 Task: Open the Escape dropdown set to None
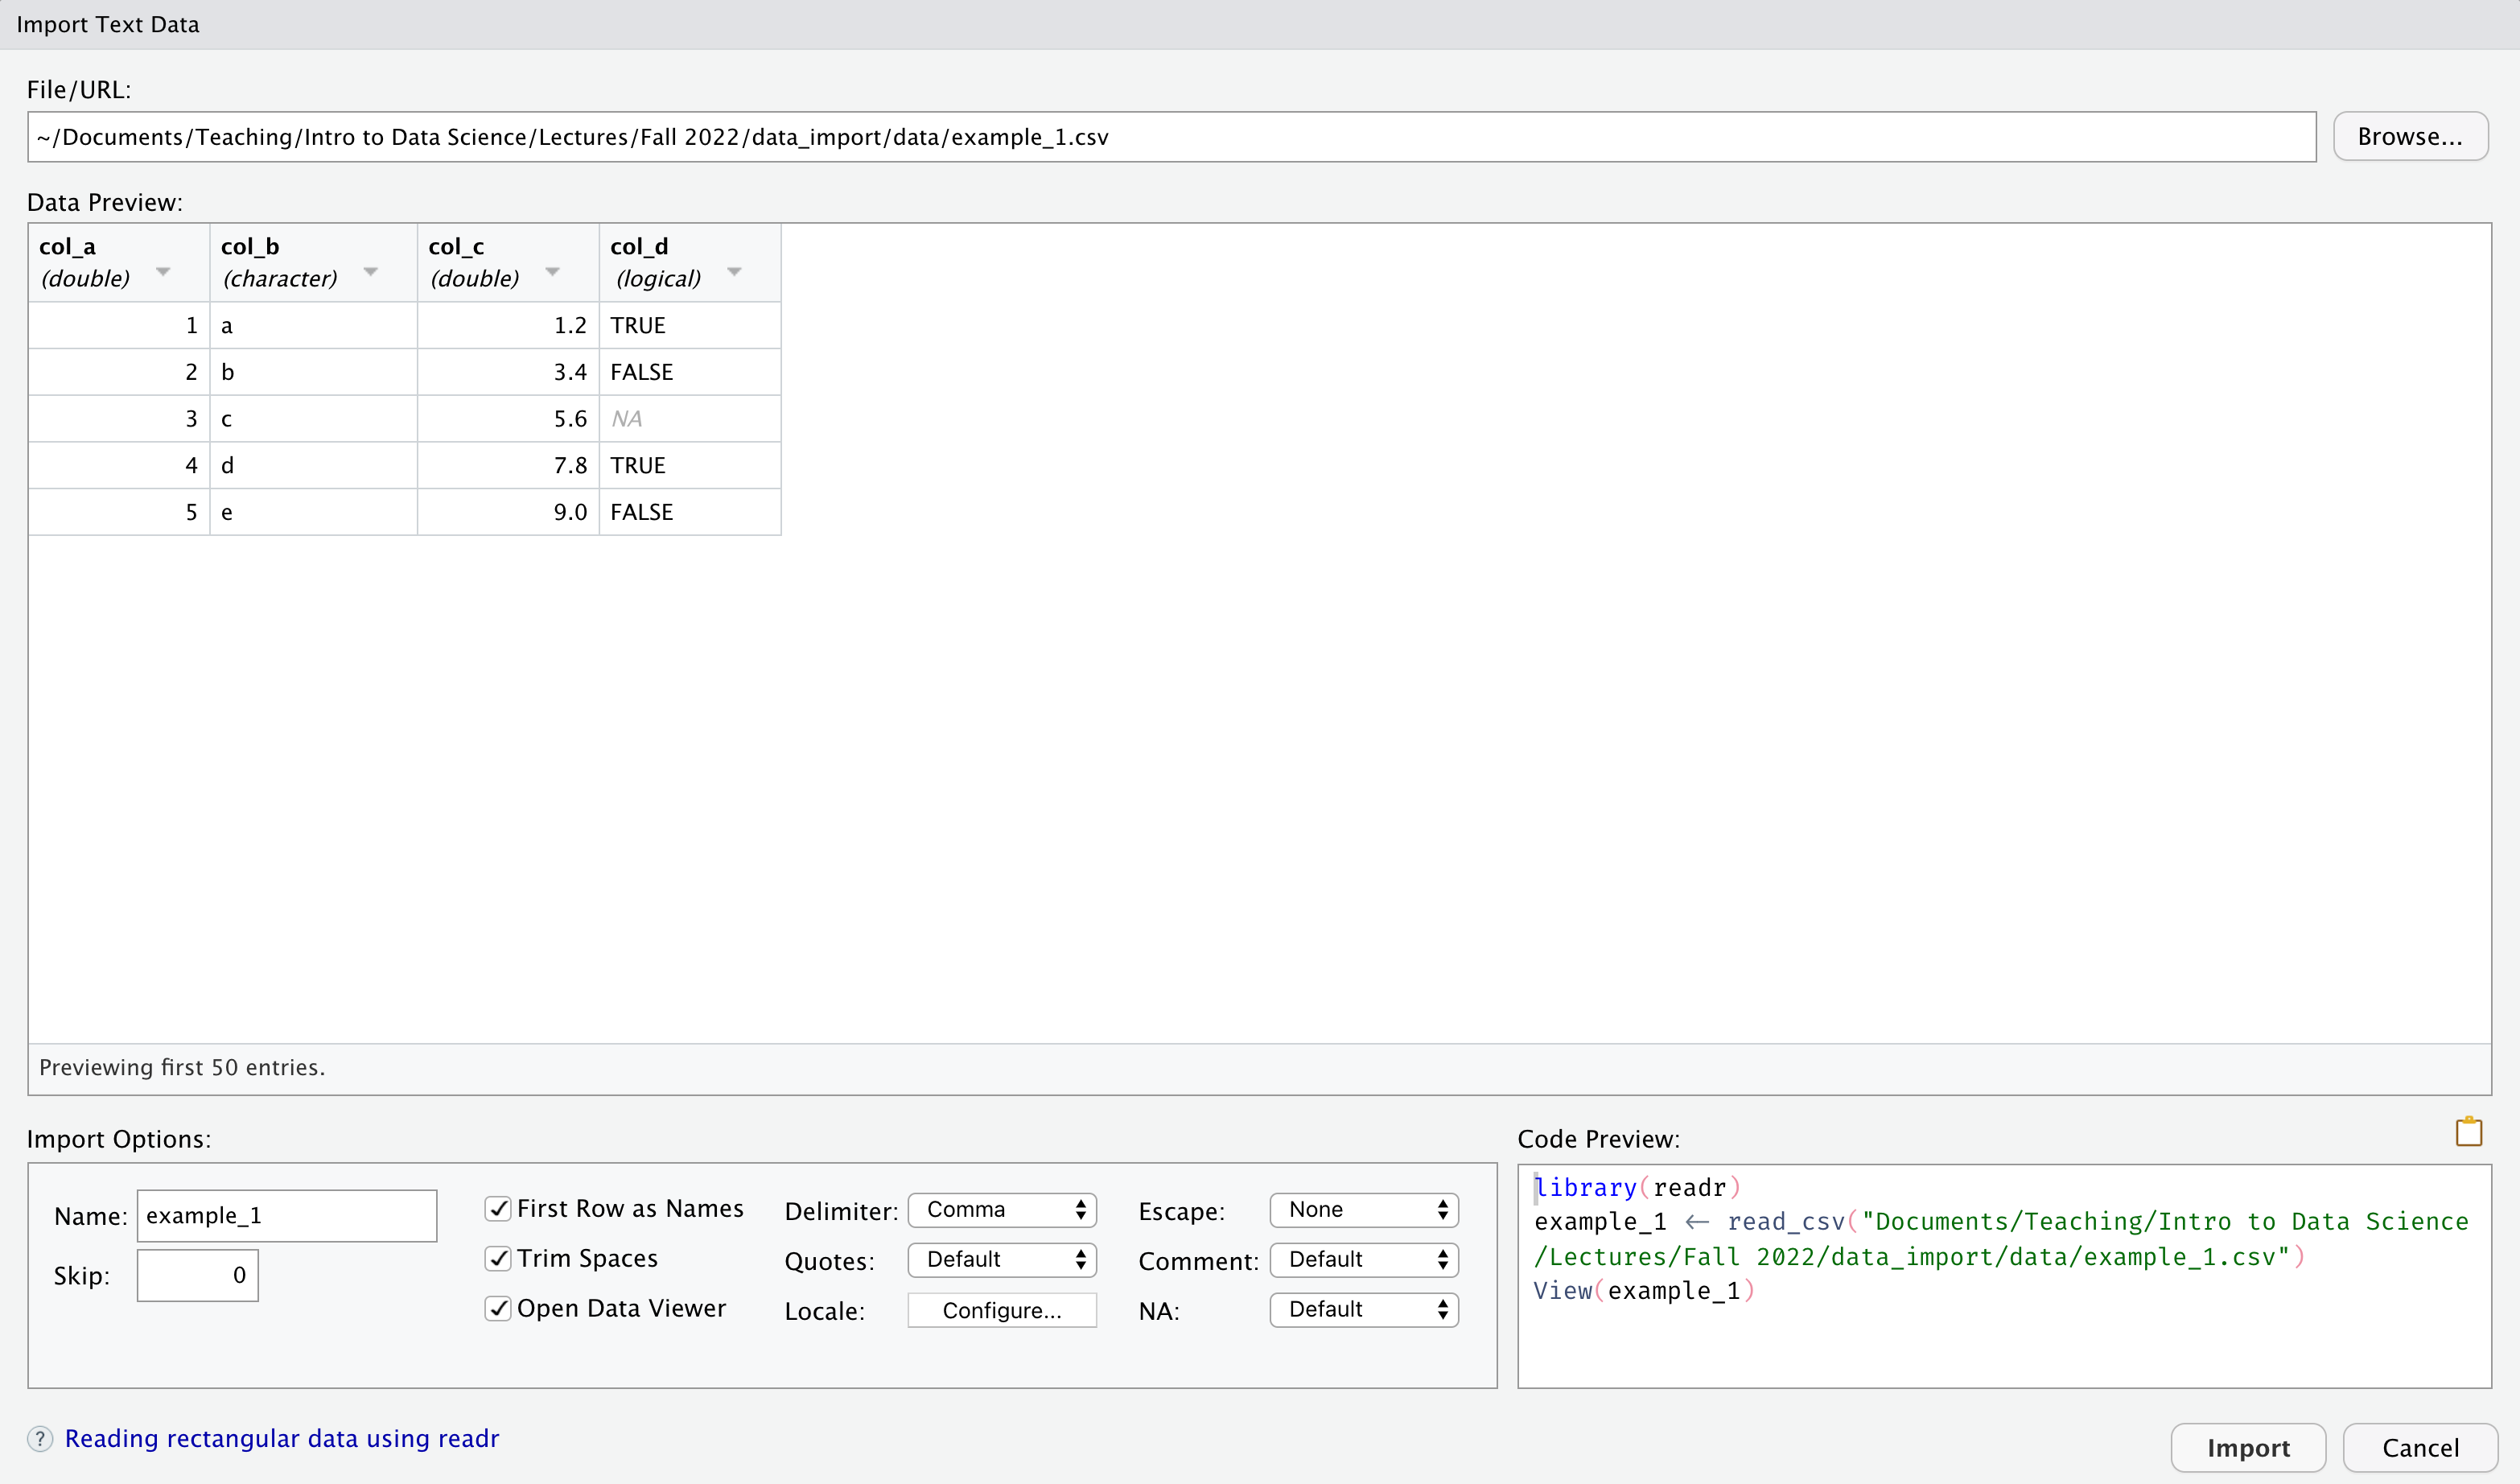(x=1364, y=1209)
